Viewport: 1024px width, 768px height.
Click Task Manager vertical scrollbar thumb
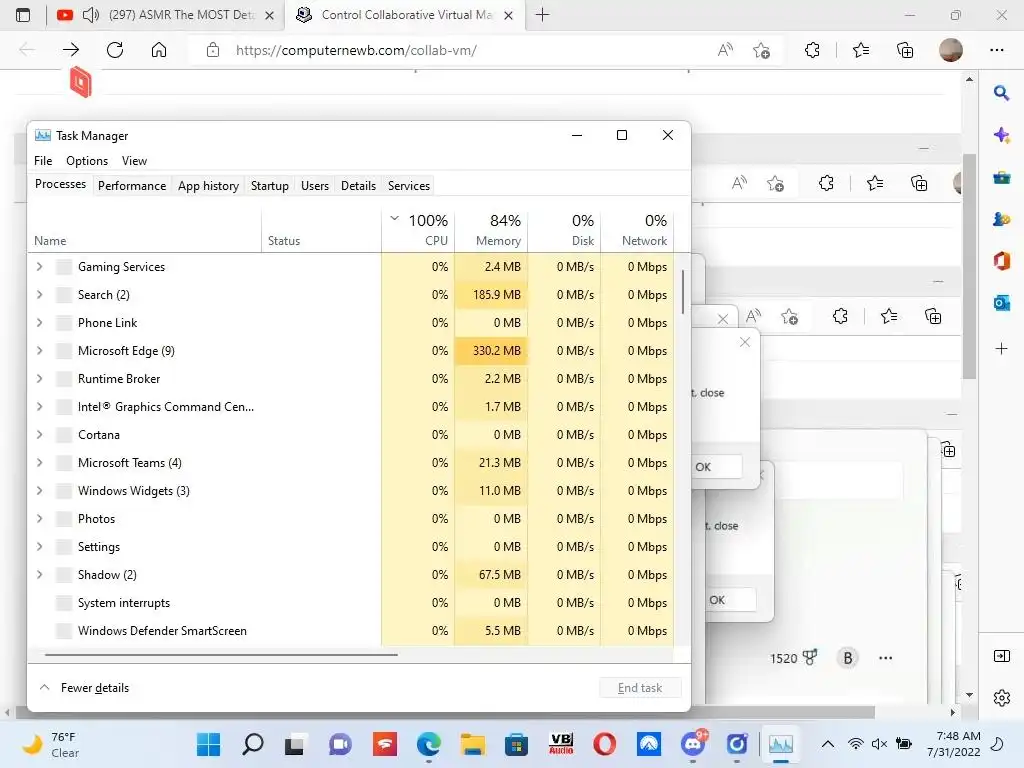[682, 292]
